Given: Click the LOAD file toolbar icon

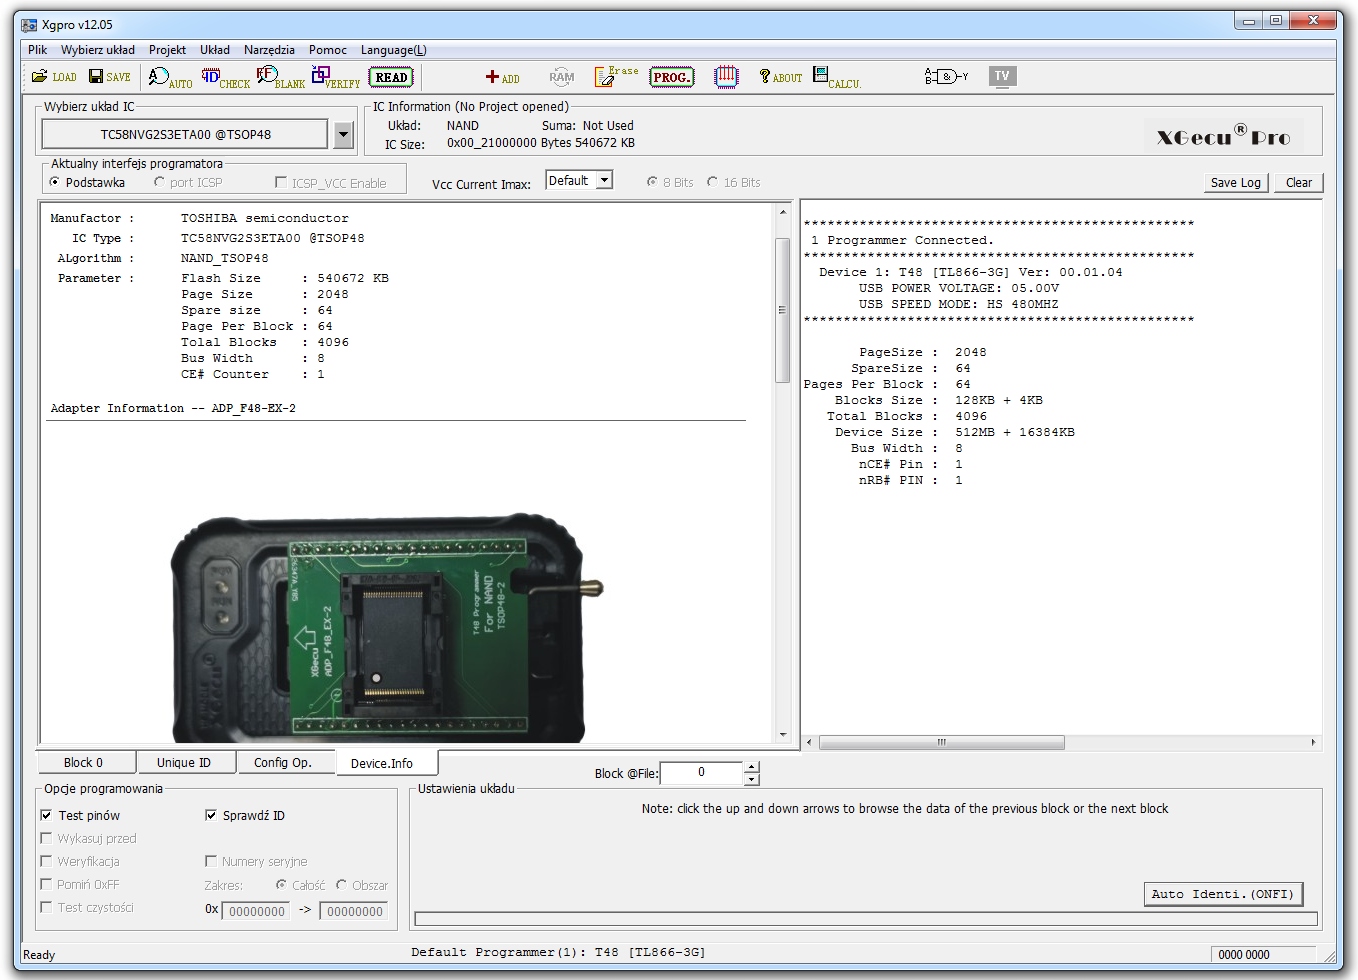Looking at the screenshot, I should (53, 77).
